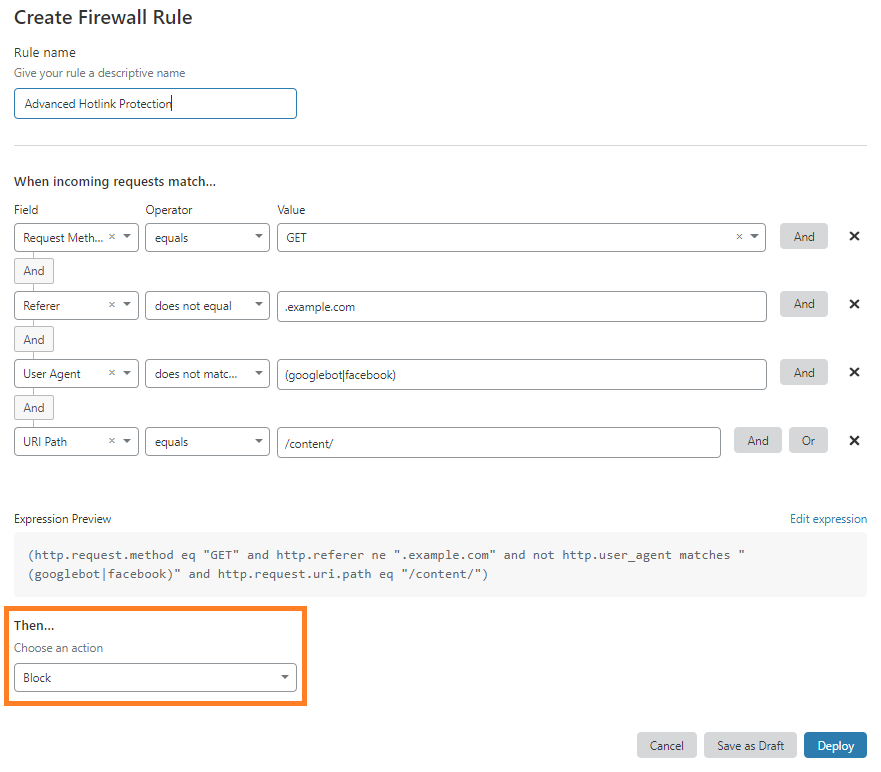Open the Edit expression link
Image resolution: width=881 pixels, height=772 pixels.
coord(828,518)
